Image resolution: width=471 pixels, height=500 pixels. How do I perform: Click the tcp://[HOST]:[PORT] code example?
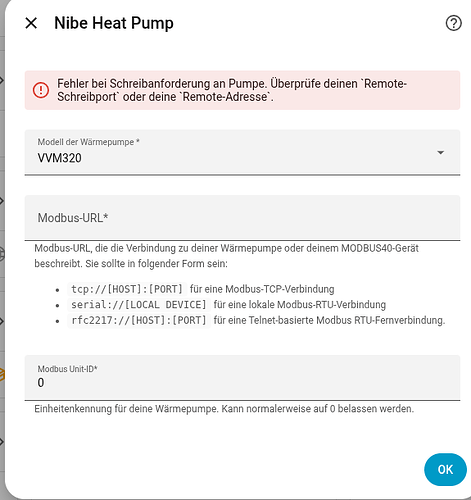[127, 289]
